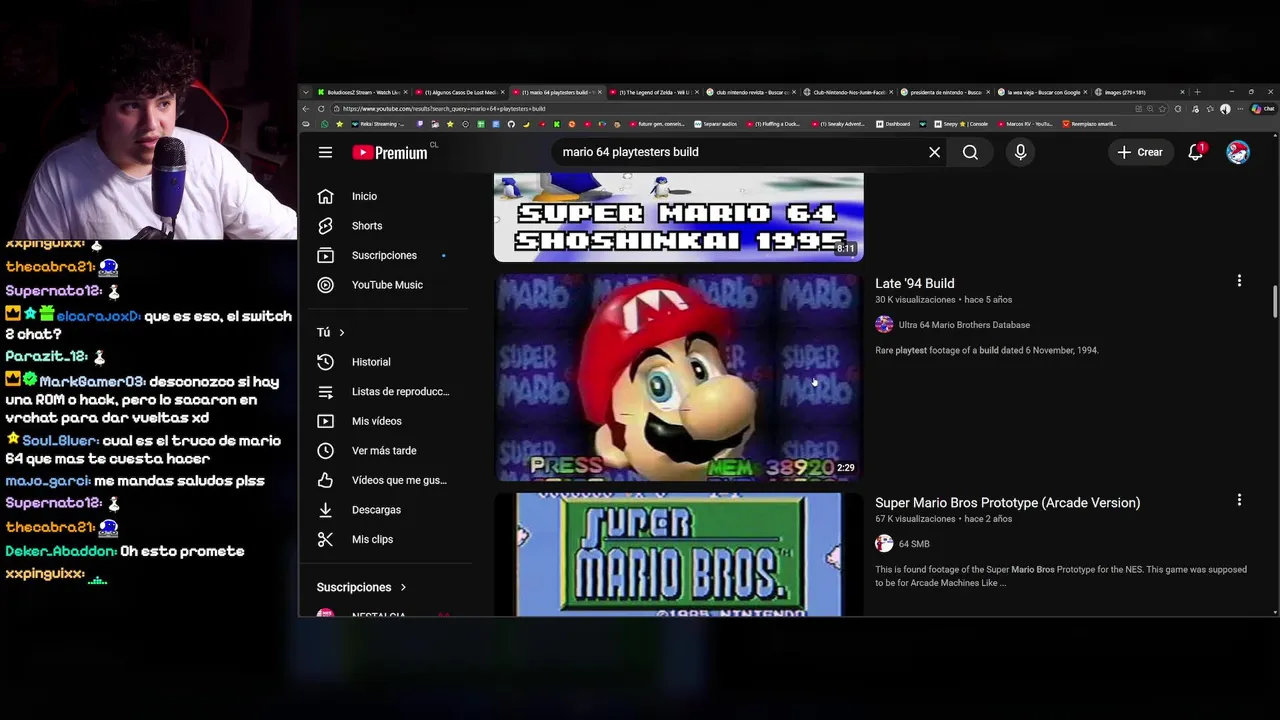The height and width of the screenshot is (720, 1280).
Task: Open the notifications bell
Action: (x=1195, y=152)
